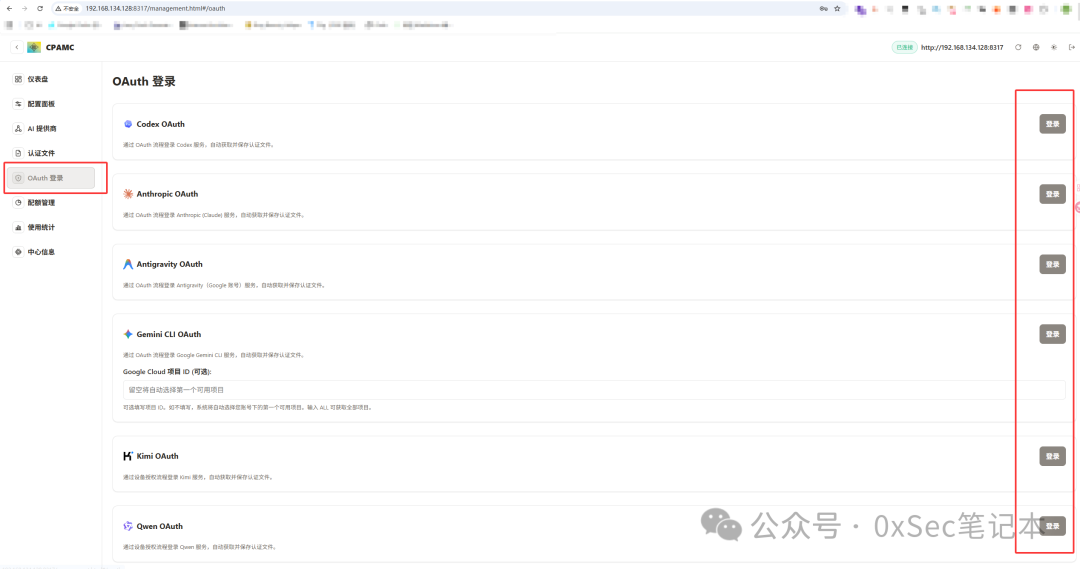Open the 中心信息 menu item
The height and width of the screenshot is (569, 1080).
pos(52,252)
